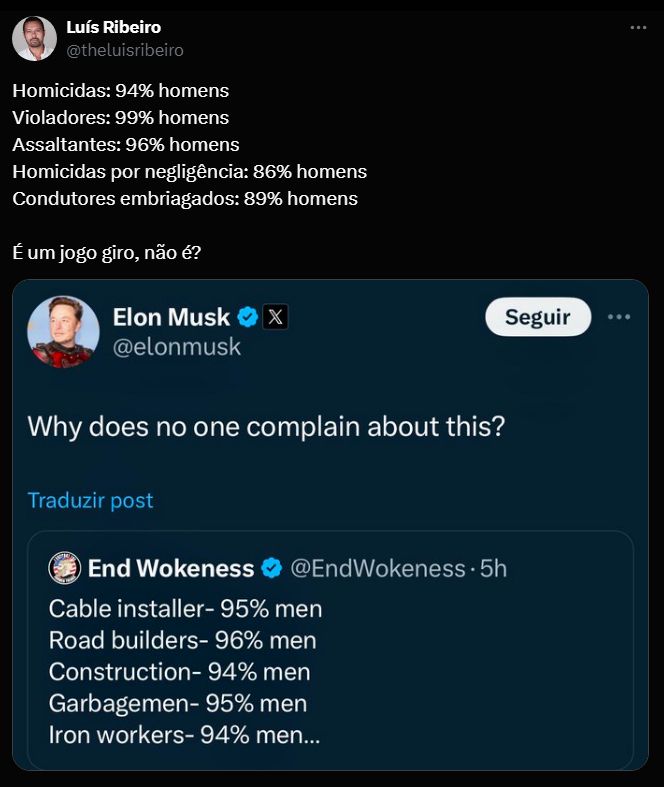The image size is (664, 787).
Task: Click Luís Ribeiro's profile avatar
Action: (34, 38)
